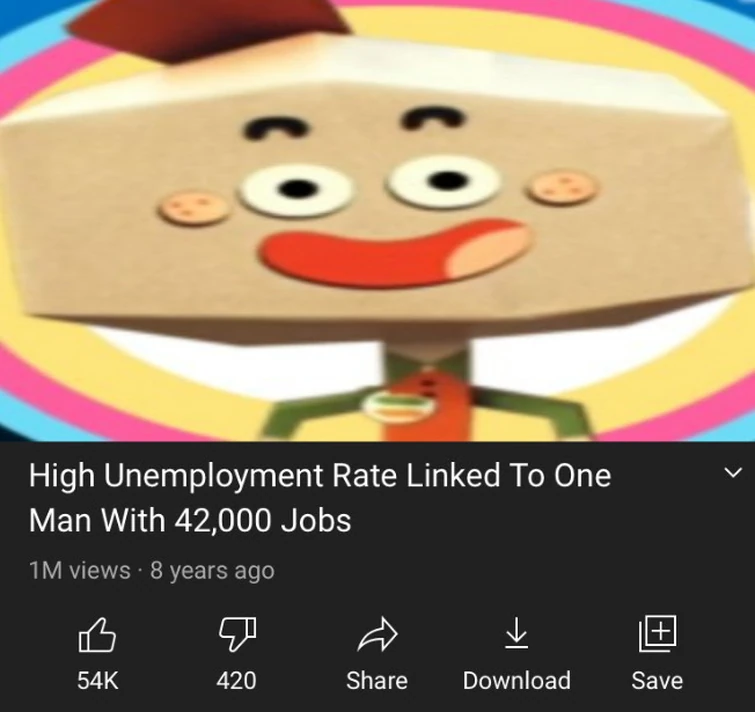This screenshot has height=712, width=755.
Task: Dislike the video with thumbs-down icon
Action: tap(237, 634)
